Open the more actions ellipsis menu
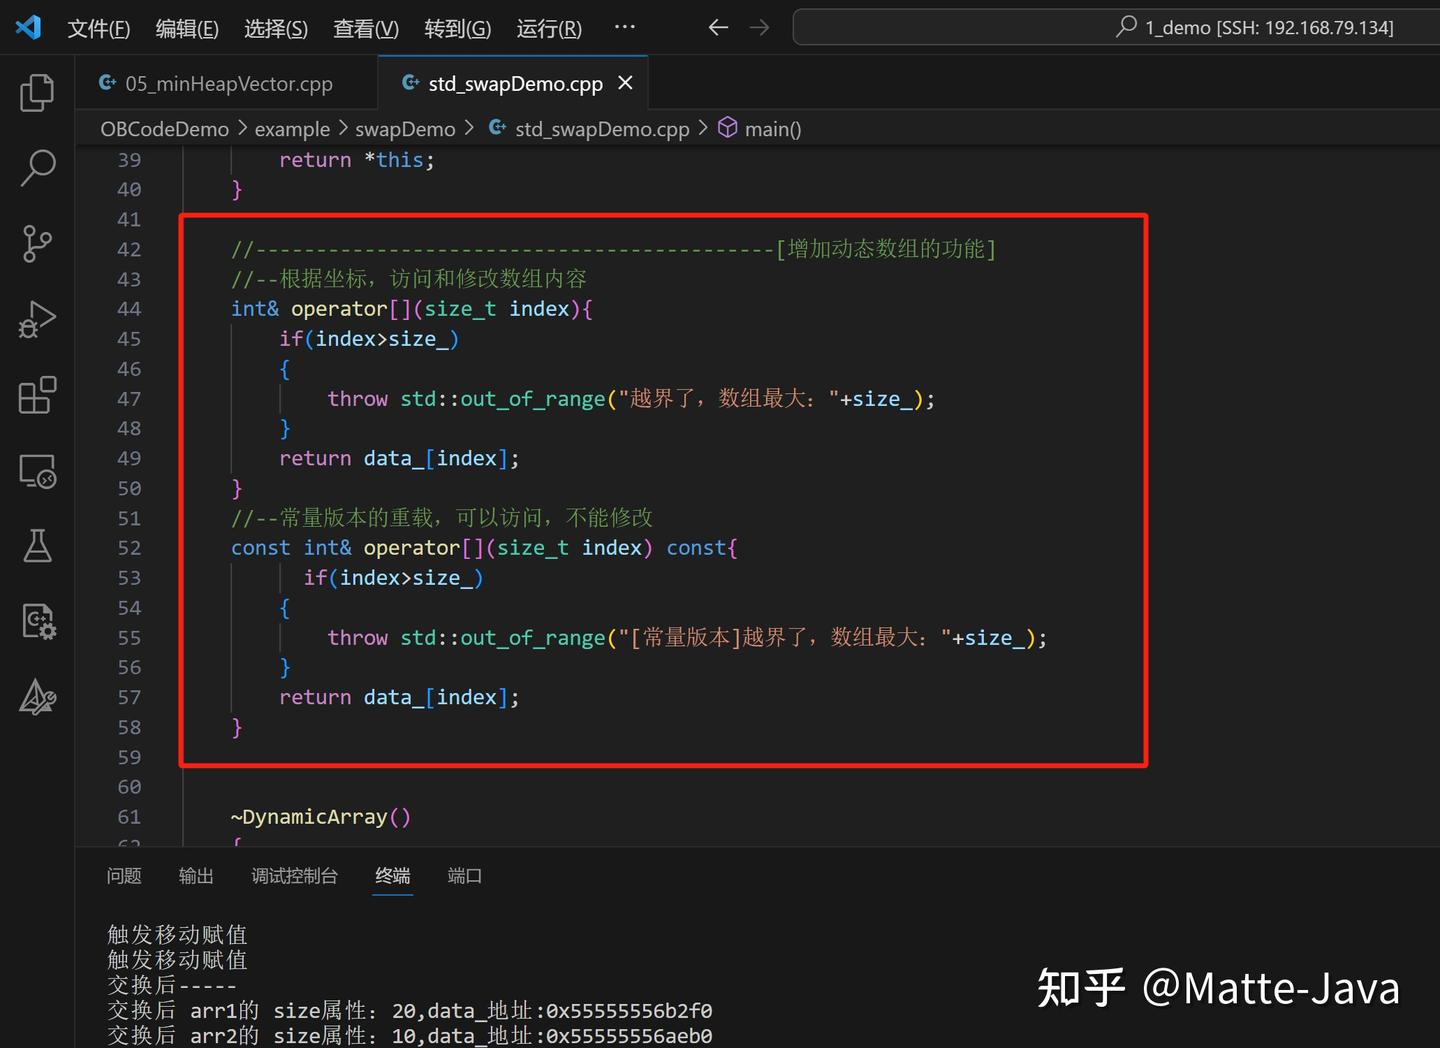Viewport: 1440px width, 1048px height. (624, 27)
